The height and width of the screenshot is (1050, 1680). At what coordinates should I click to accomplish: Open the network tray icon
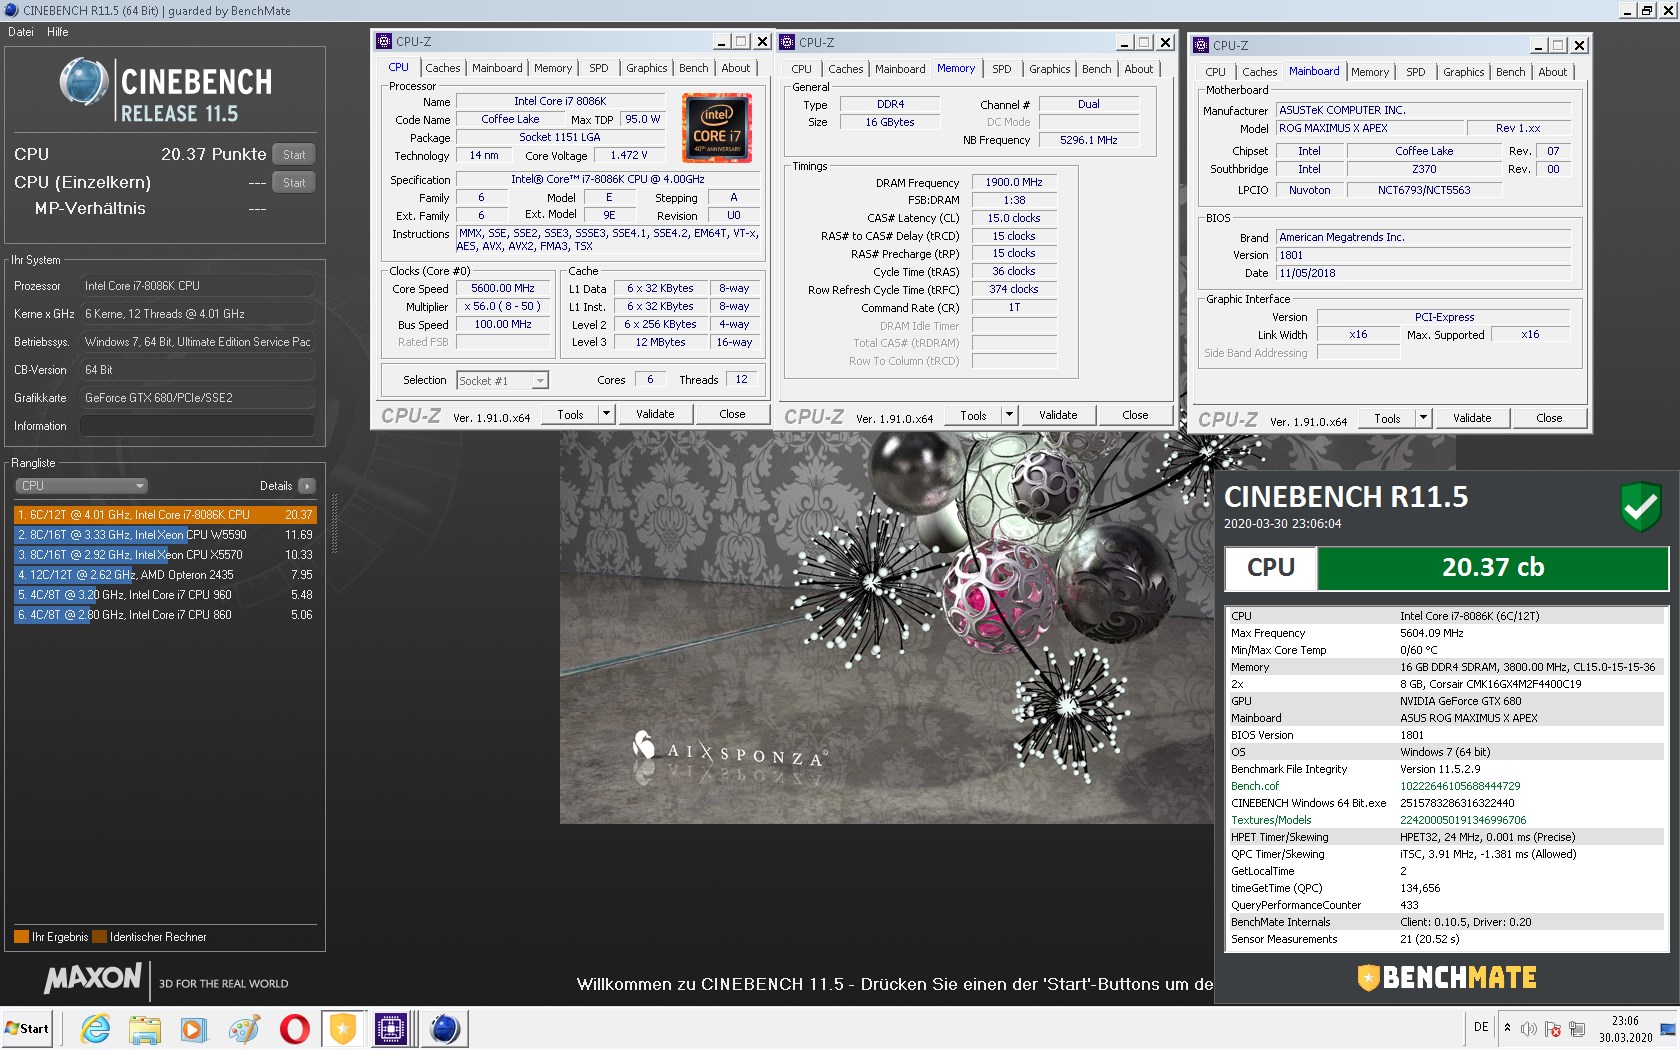[x=1577, y=1028]
